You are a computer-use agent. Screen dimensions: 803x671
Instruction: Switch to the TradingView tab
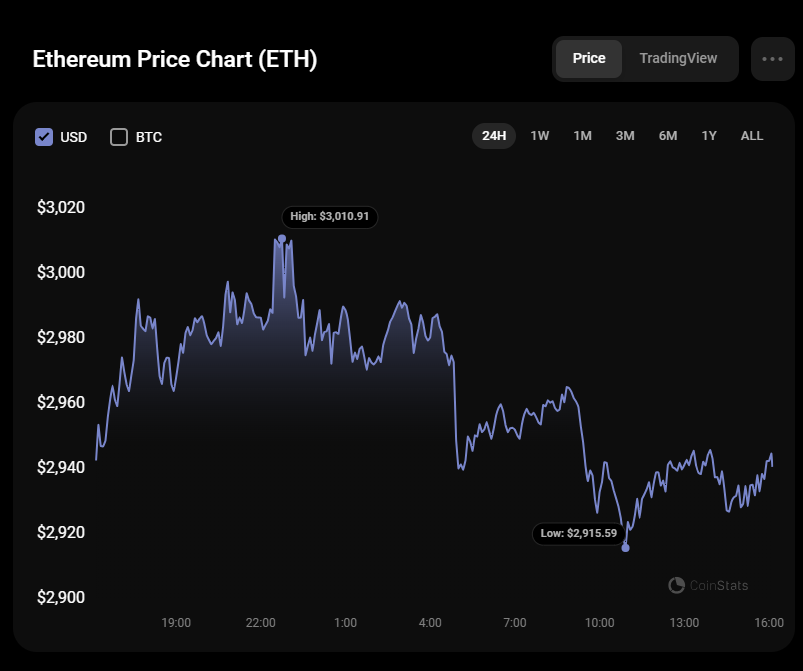(678, 58)
